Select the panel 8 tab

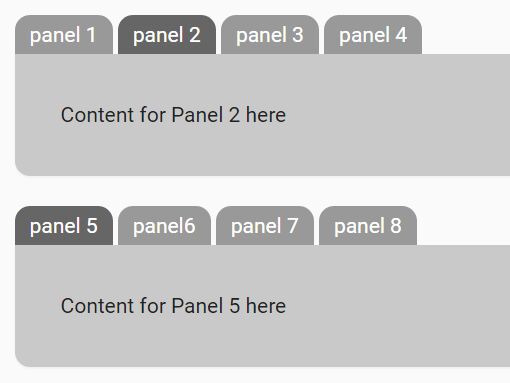coord(368,226)
